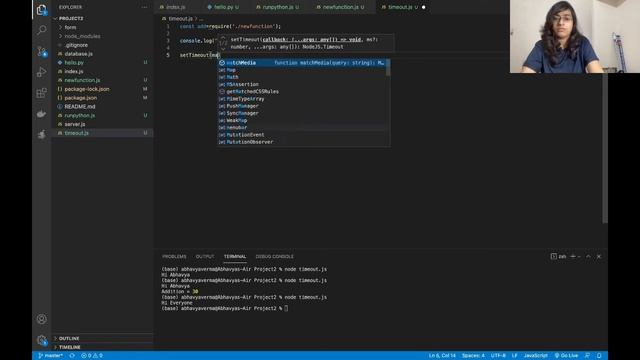
Task: Choose getMatchedCSSRules autocomplete suggestion
Action: pos(301,91)
